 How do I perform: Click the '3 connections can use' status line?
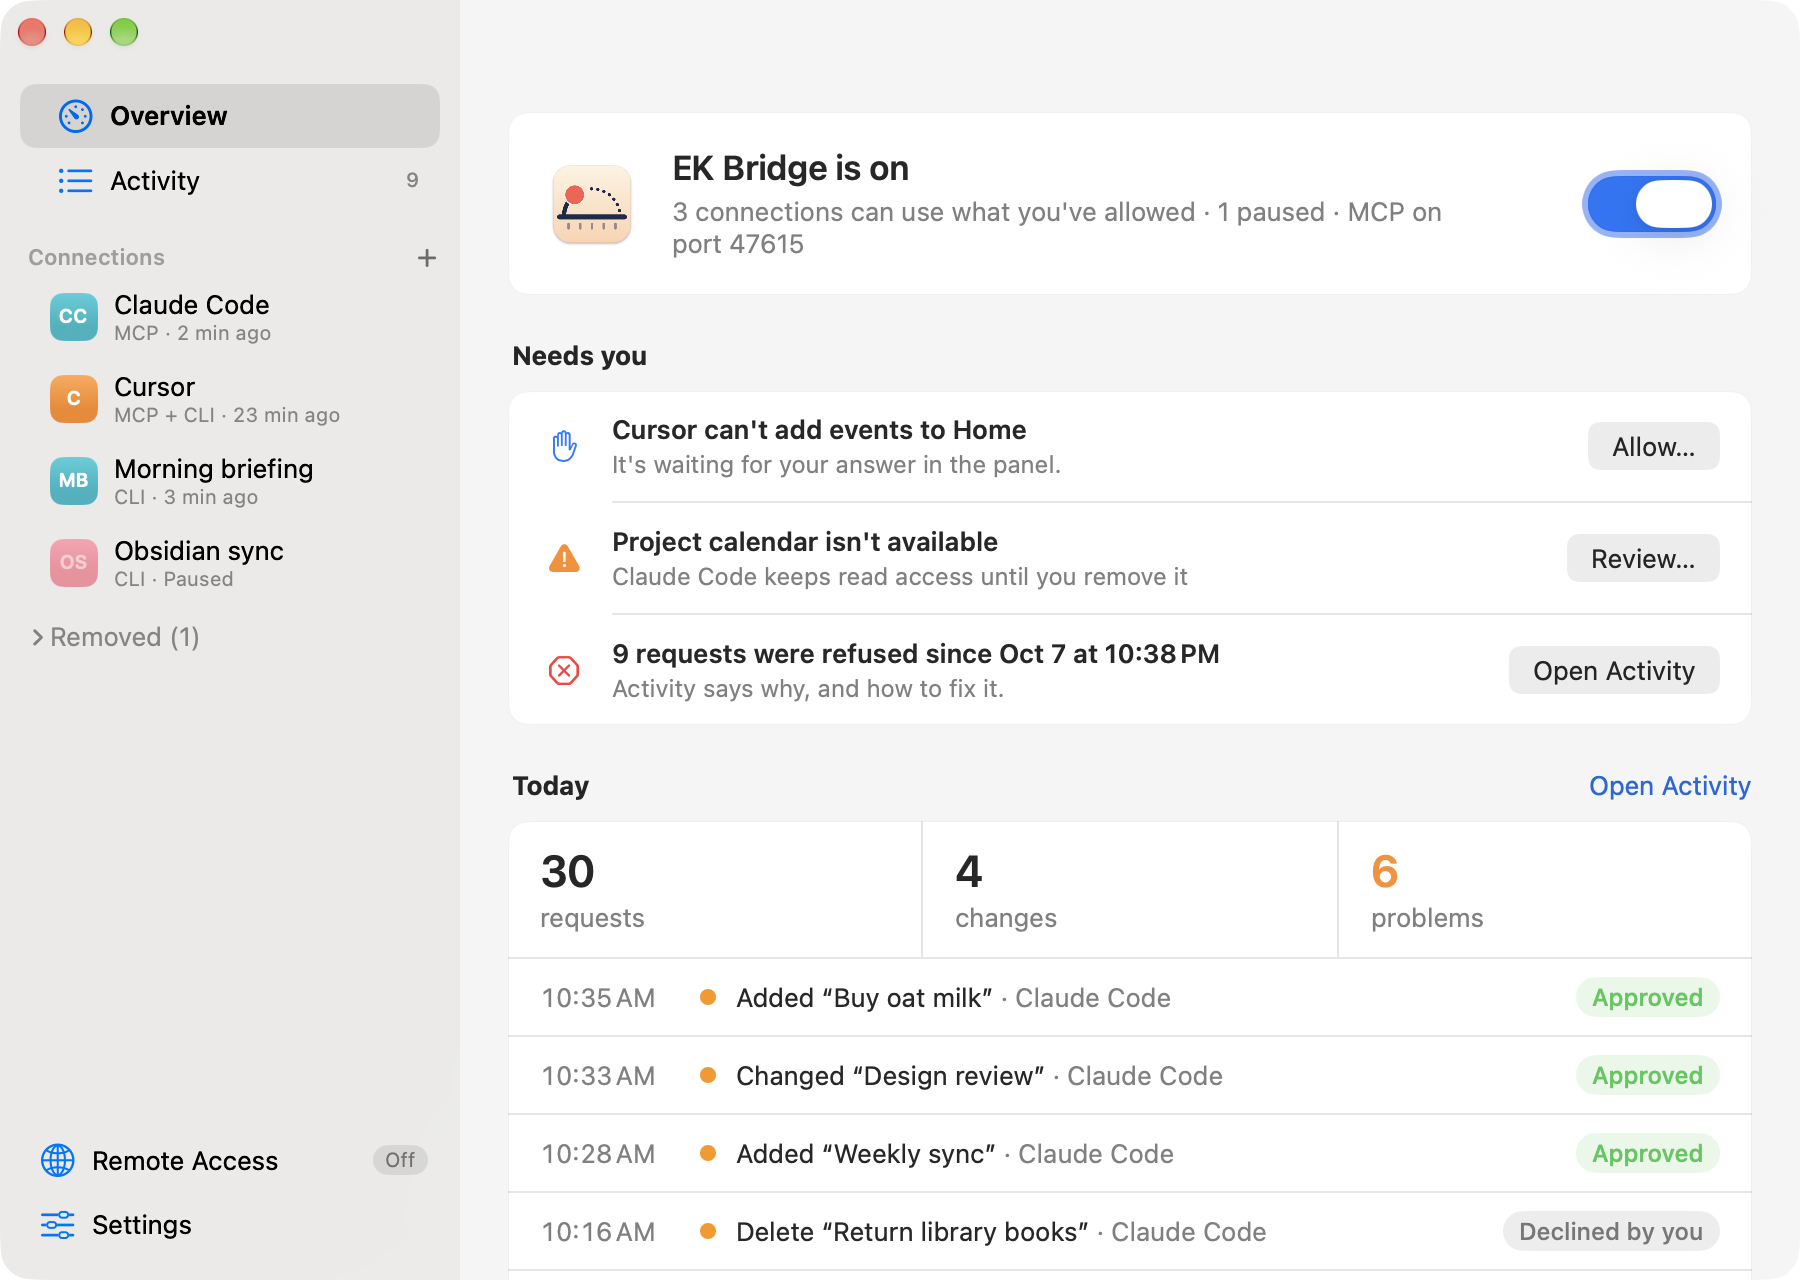tap(1057, 228)
